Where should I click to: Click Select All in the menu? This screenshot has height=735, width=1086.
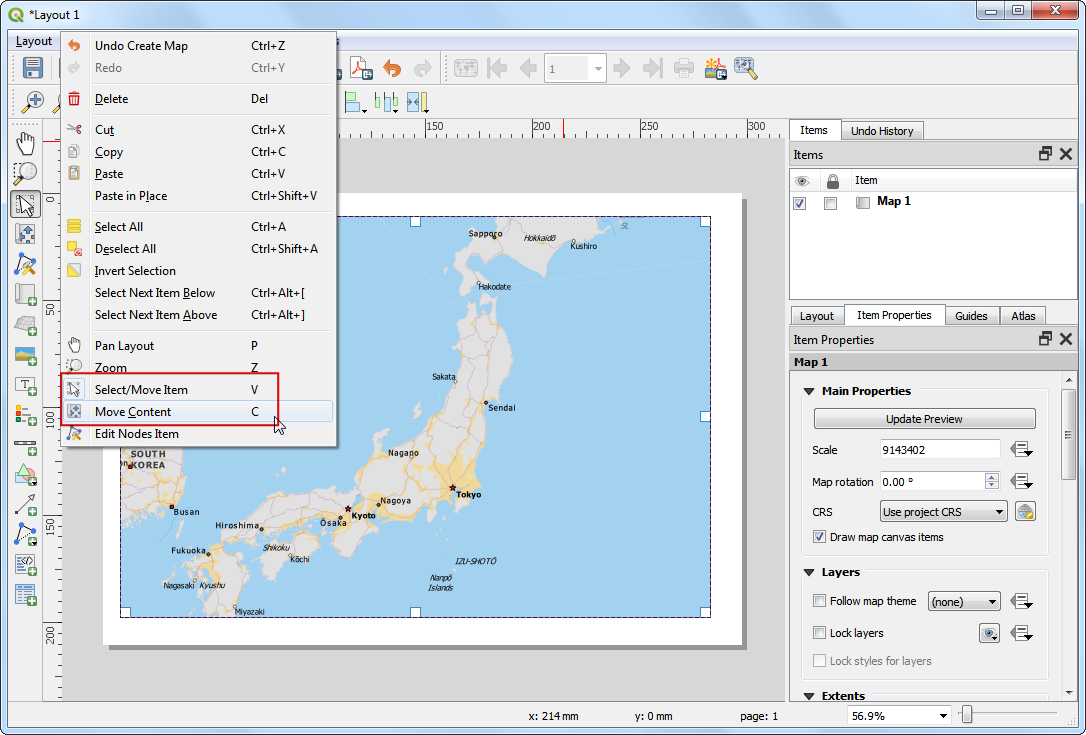[119, 227]
